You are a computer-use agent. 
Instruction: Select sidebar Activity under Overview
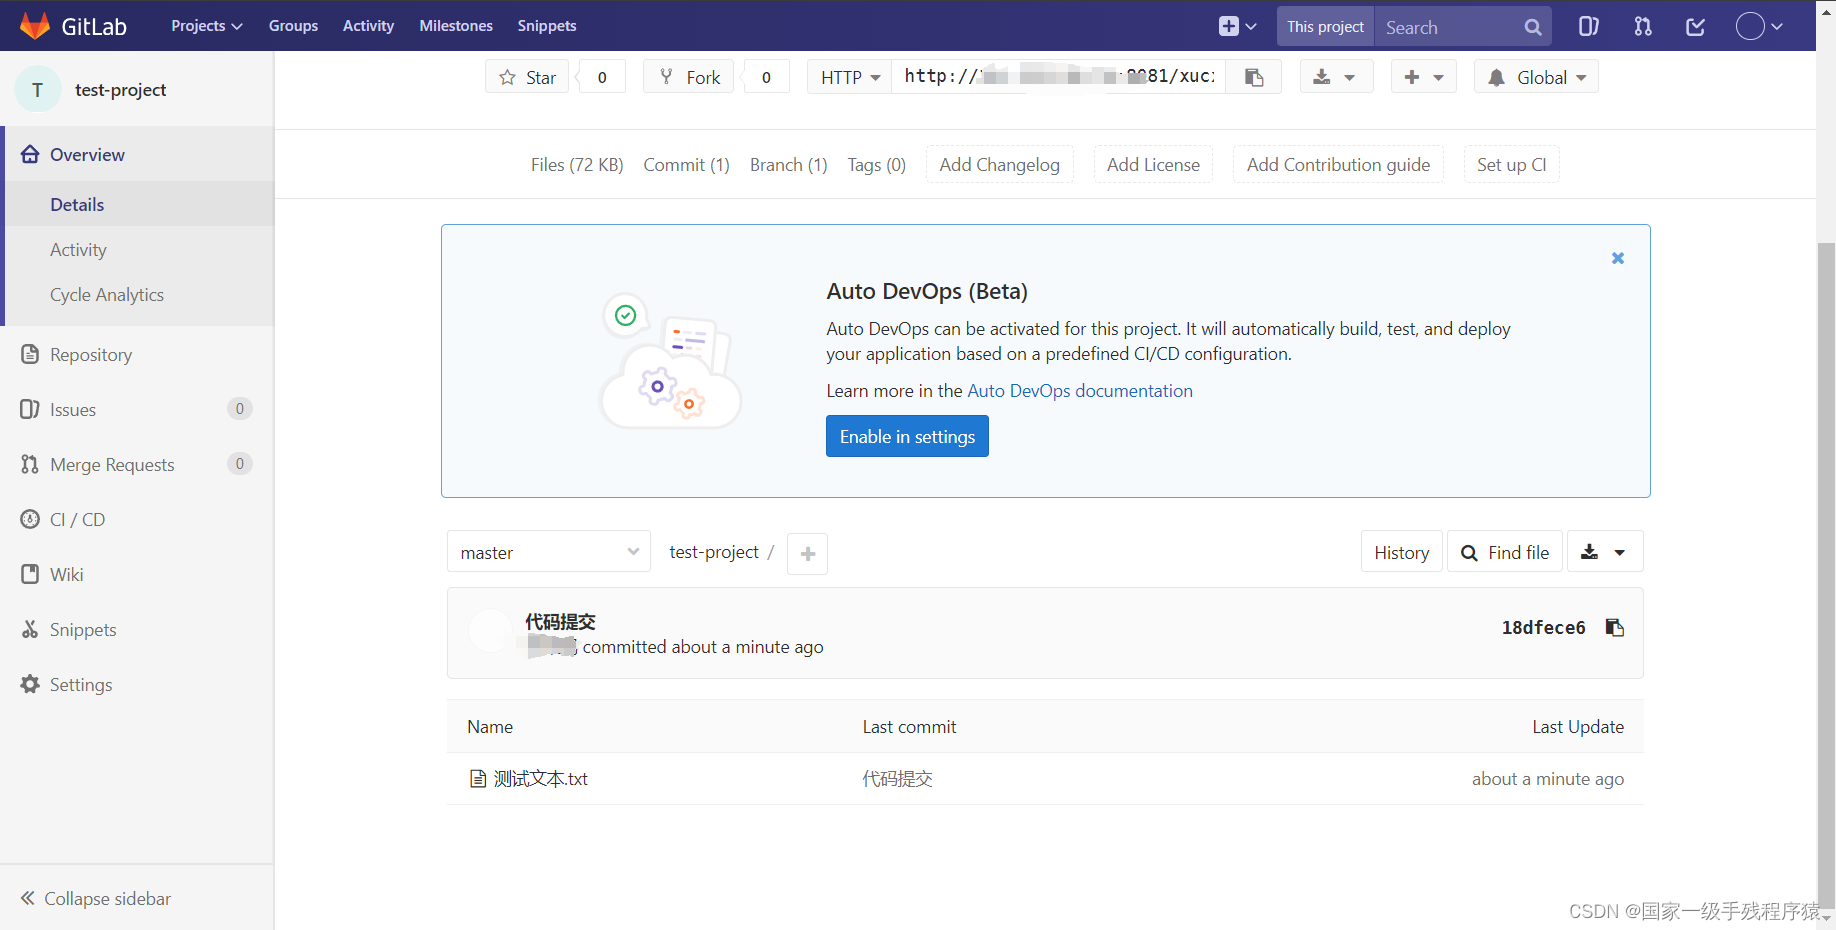tap(139, 249)
